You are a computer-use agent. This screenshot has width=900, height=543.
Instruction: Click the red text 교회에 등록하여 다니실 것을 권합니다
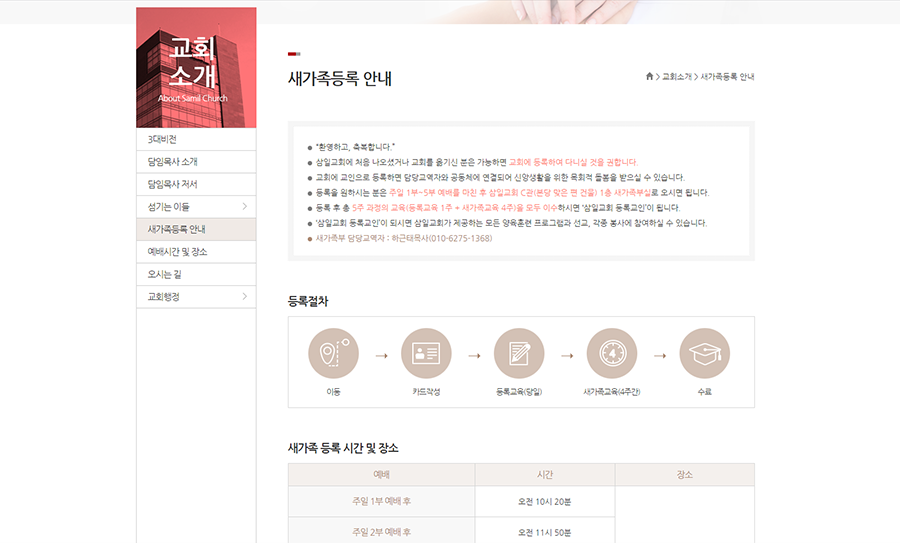573,162
